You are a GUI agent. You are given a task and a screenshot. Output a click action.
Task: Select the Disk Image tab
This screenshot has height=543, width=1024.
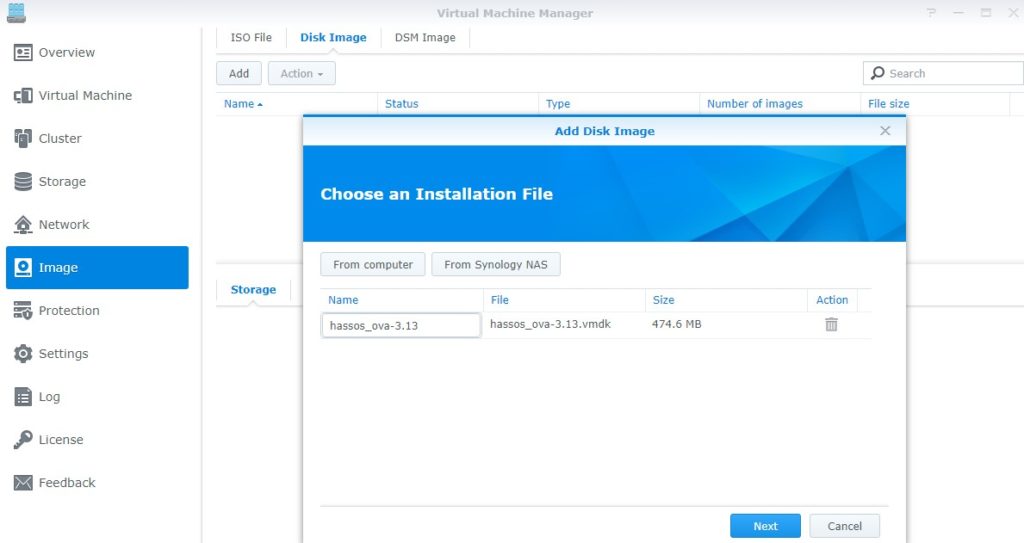click(x=333, y=37)
